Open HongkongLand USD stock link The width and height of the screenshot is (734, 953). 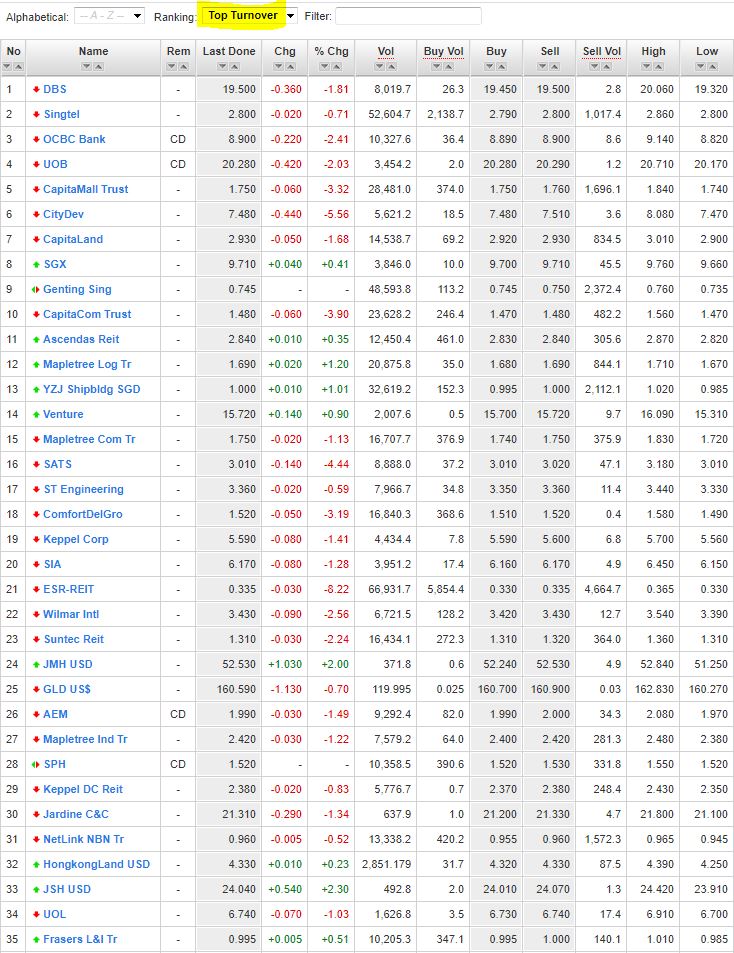coord(97,864)
